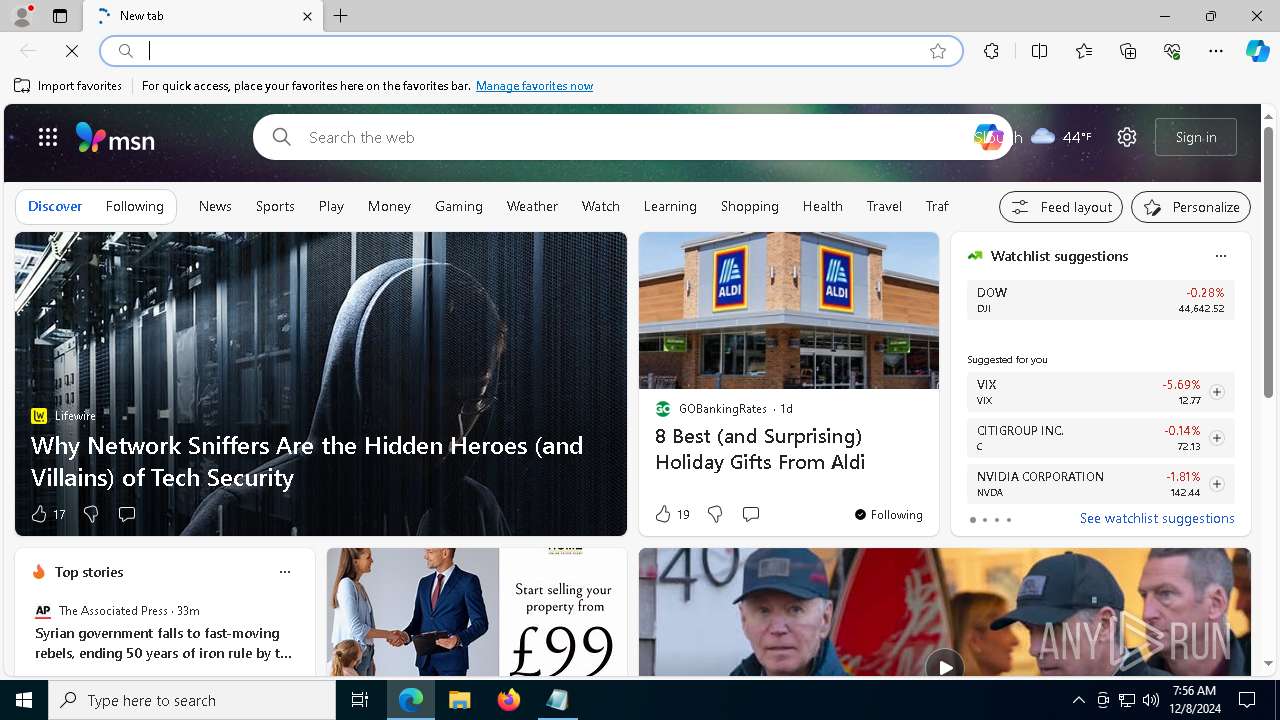This screenshot has height=720, width=1280.
Task: Open the Money category
Action: (389, 206)
